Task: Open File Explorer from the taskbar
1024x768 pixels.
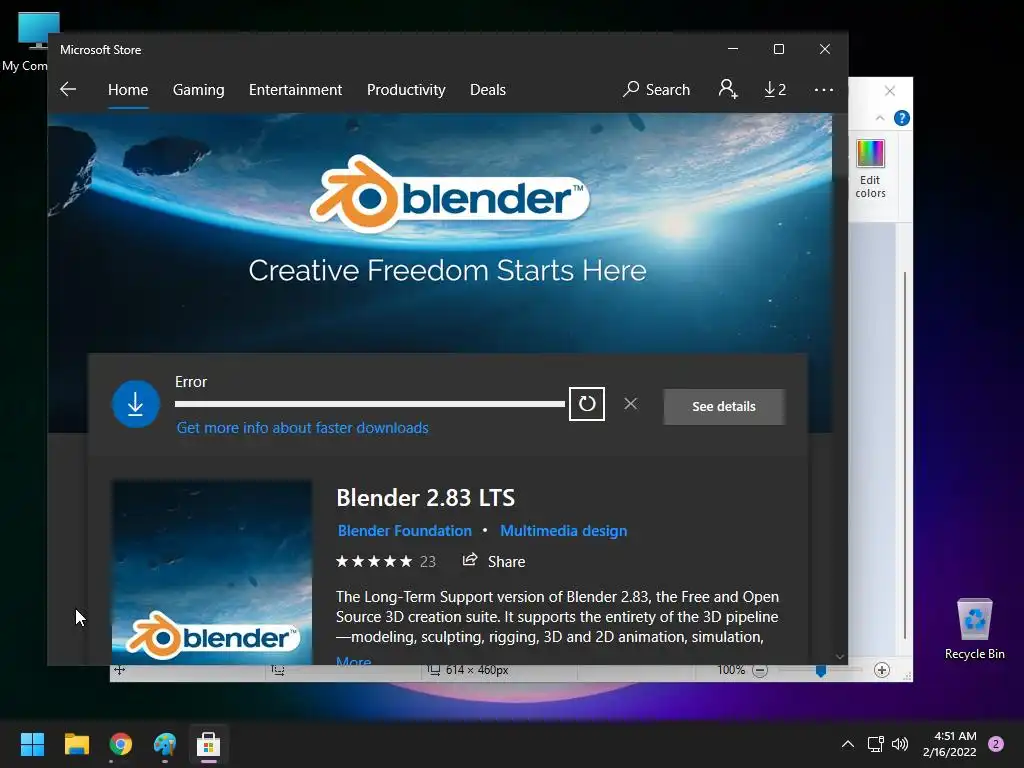Action: pyautogui.click(x=76, y=744)
